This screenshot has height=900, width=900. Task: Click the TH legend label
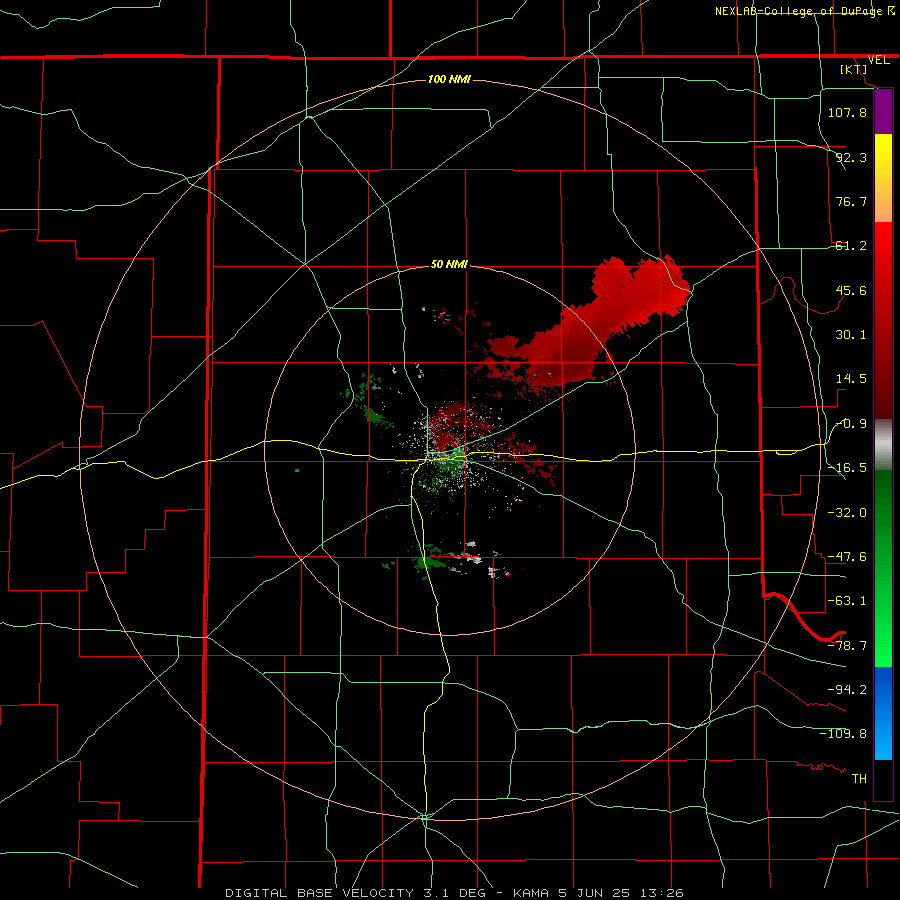click(859, 778)
